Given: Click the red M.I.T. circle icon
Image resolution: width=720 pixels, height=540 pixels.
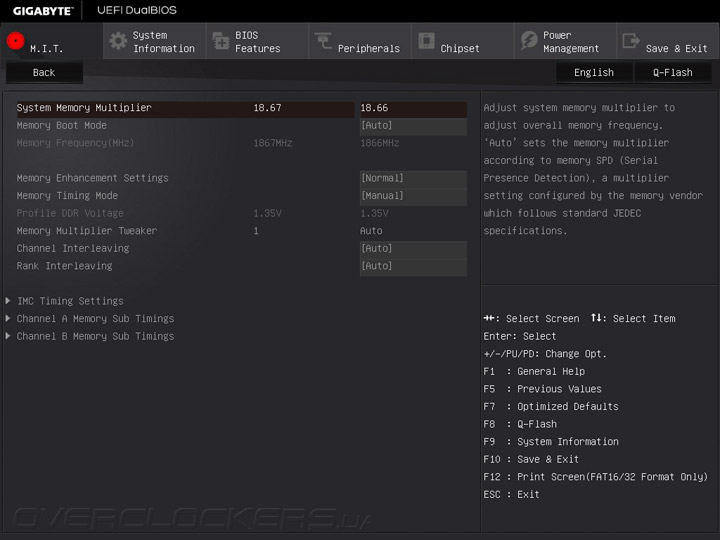Looking at the screenshot, I should [16, 41].
